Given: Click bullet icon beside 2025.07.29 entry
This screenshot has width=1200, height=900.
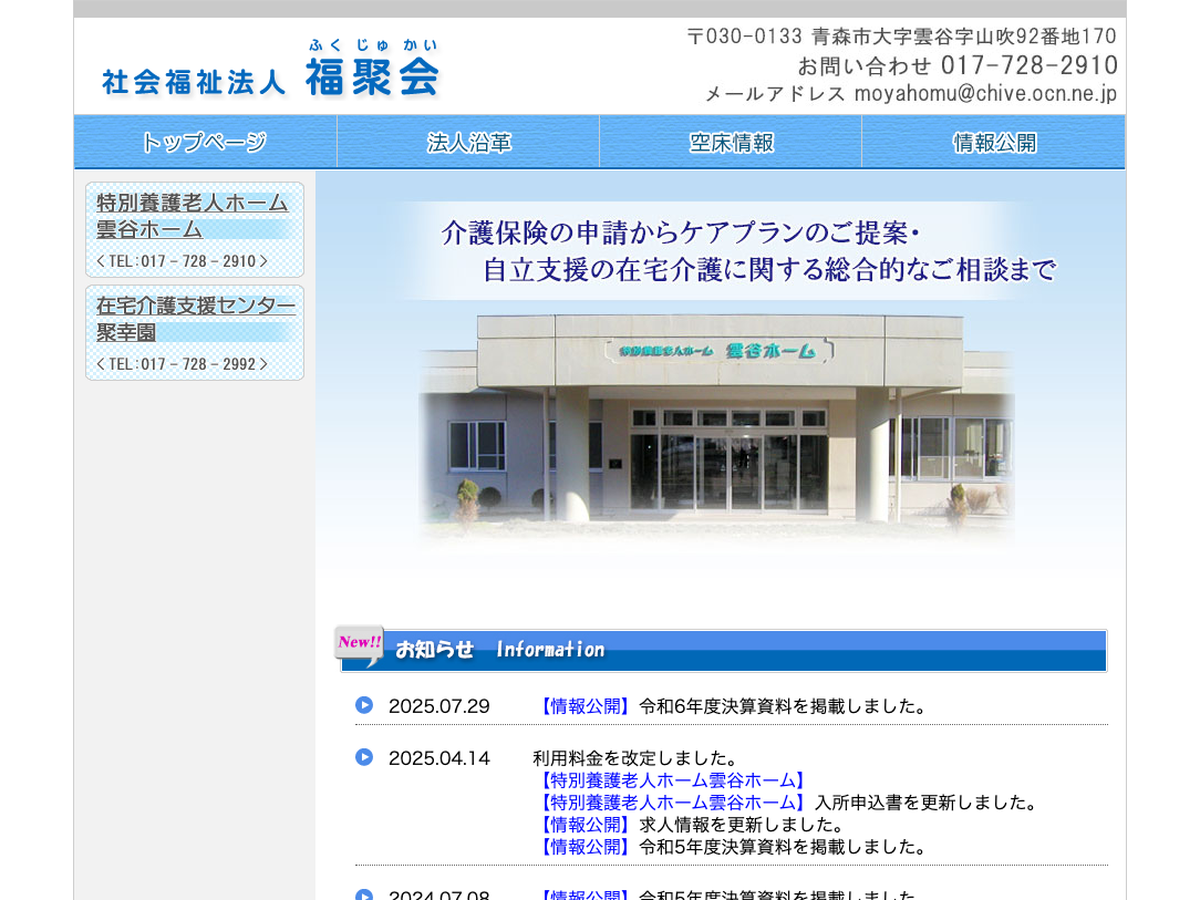Looking at the screenshot, I should 364,705.
